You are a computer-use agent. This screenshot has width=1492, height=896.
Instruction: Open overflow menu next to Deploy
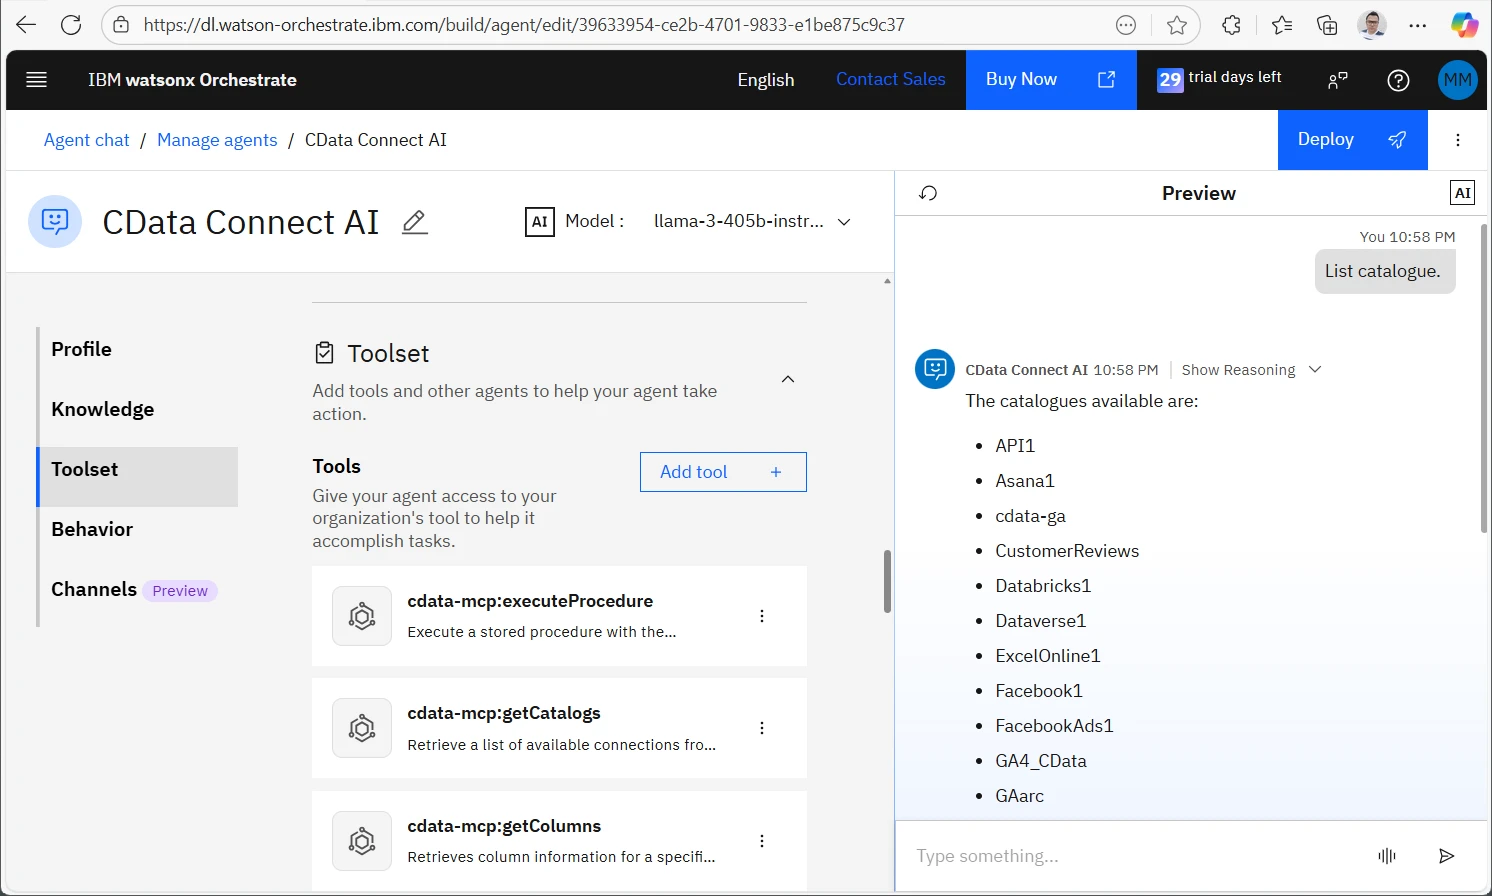(x=1458, y=140)
